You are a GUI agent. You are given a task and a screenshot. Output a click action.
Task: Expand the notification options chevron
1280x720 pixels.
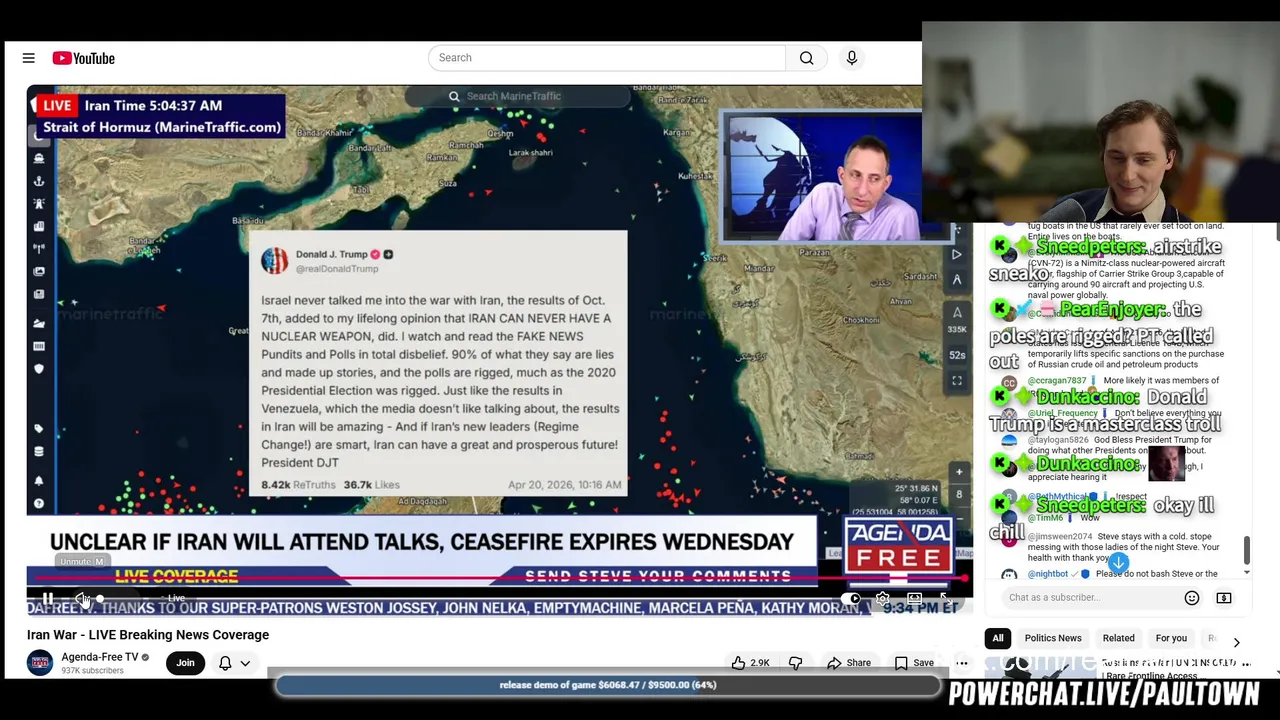click(x=245, y=663)
